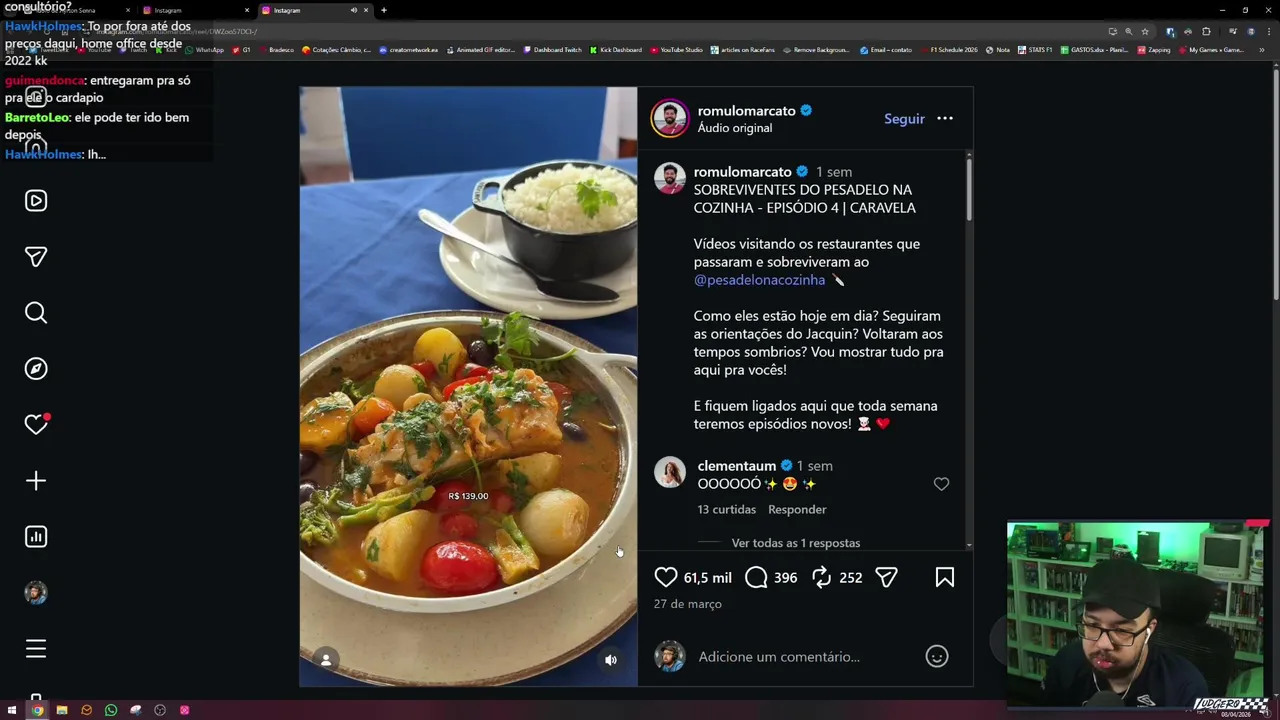Show tagged people icon on the reel

click(x=325, y=659)
